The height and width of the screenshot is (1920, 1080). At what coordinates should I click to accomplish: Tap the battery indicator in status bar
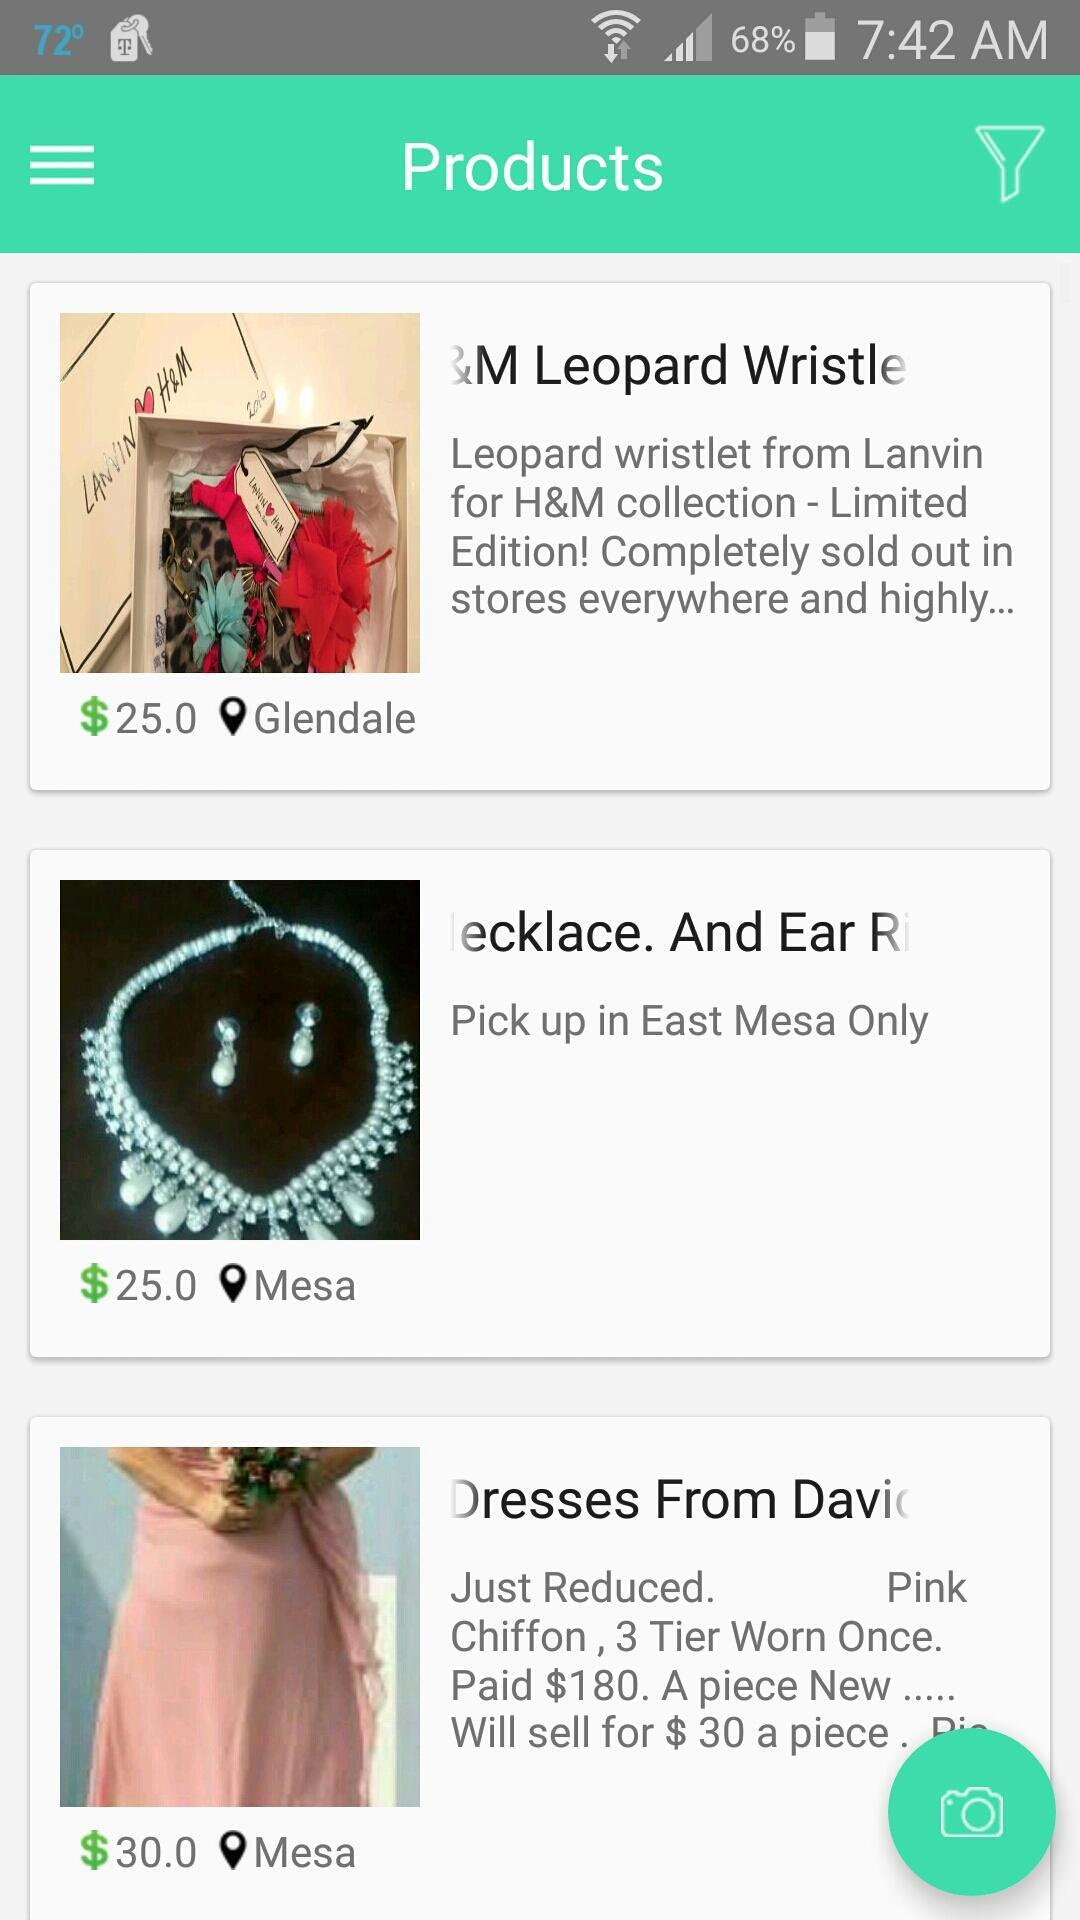[820, 38]
